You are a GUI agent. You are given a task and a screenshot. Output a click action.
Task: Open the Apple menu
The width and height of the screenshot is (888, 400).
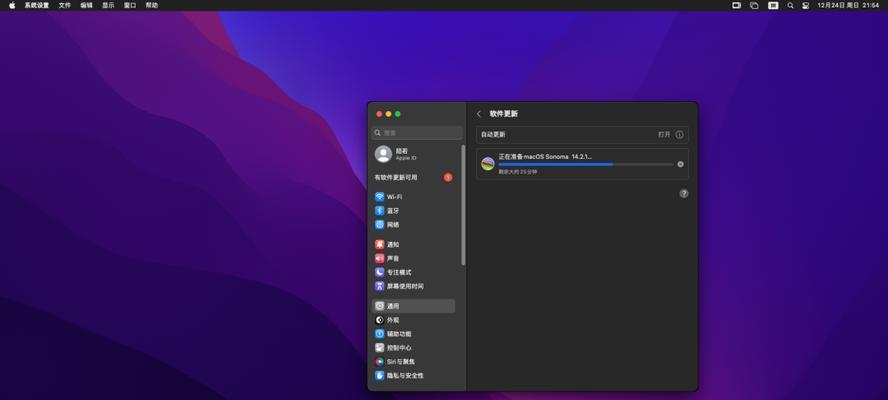(12, 5)
